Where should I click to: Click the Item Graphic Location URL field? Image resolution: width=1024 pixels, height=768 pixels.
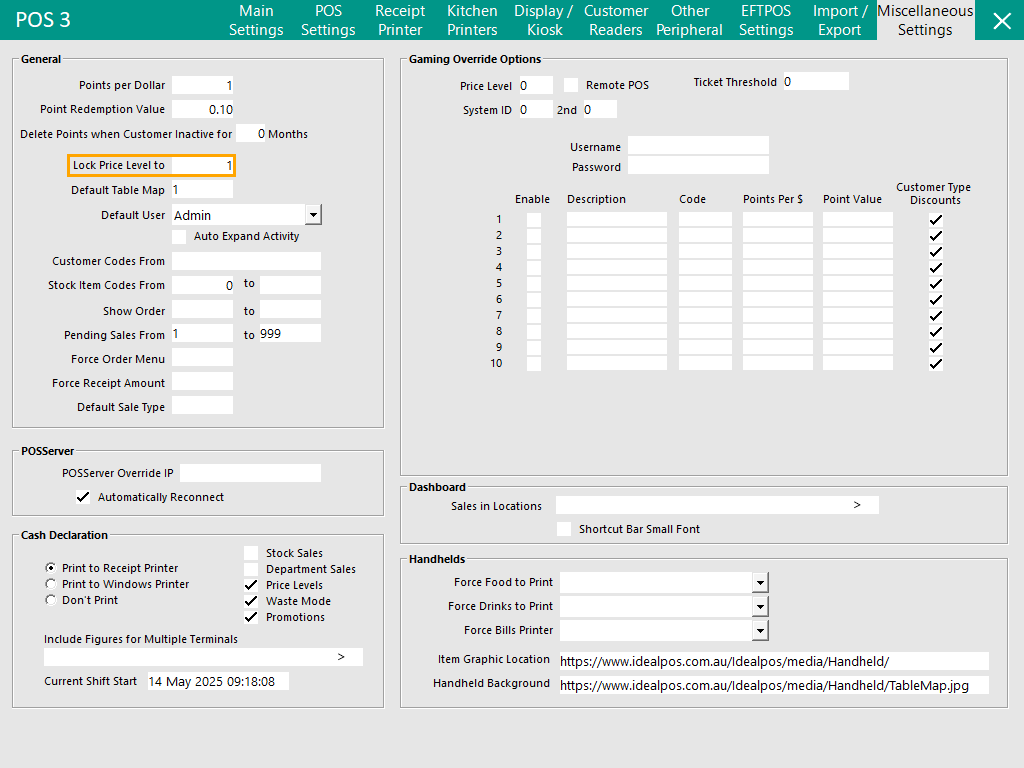coord(774,661)
